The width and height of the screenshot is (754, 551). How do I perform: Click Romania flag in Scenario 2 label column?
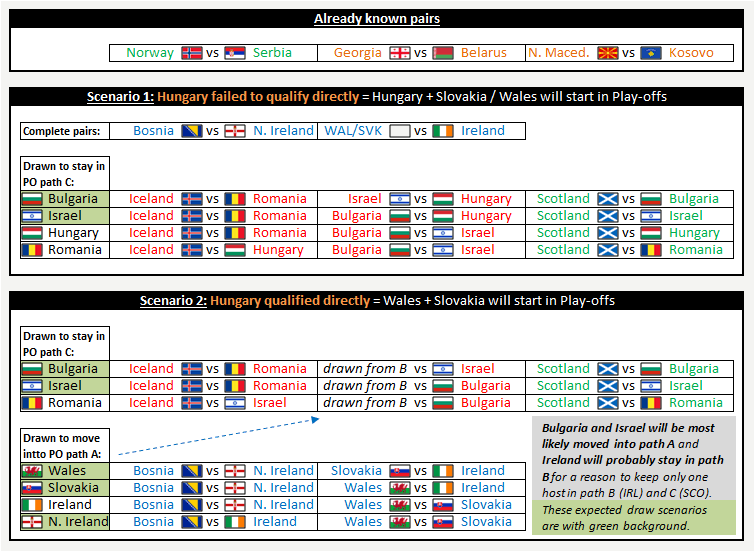click(x=32, y=403)
